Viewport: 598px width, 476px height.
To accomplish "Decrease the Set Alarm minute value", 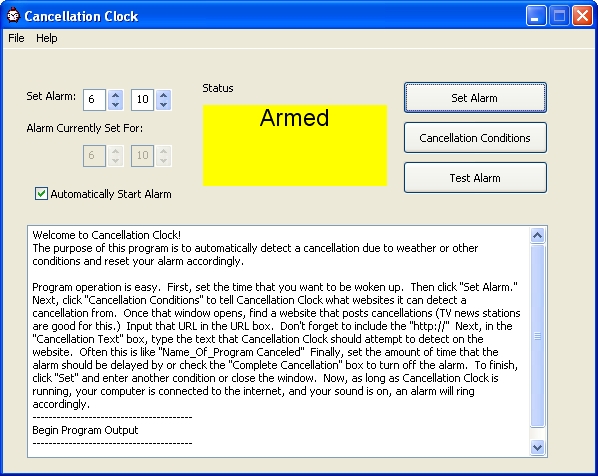I will coord(164,105).
